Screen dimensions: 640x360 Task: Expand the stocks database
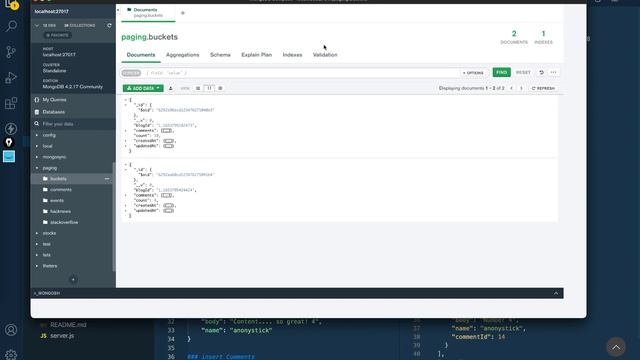point(37,233)
